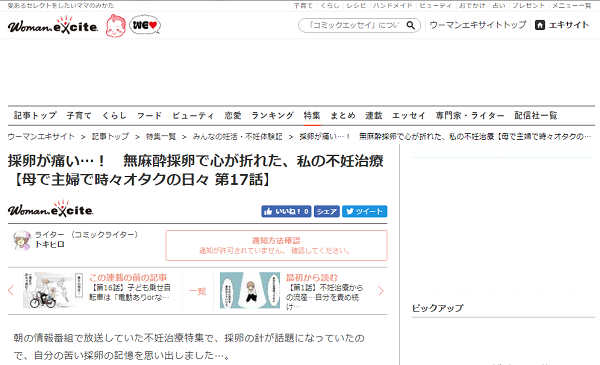600x365 pixels.
Task: Select ビューティ in main navigation bar
Action: (x=193, y=115)
